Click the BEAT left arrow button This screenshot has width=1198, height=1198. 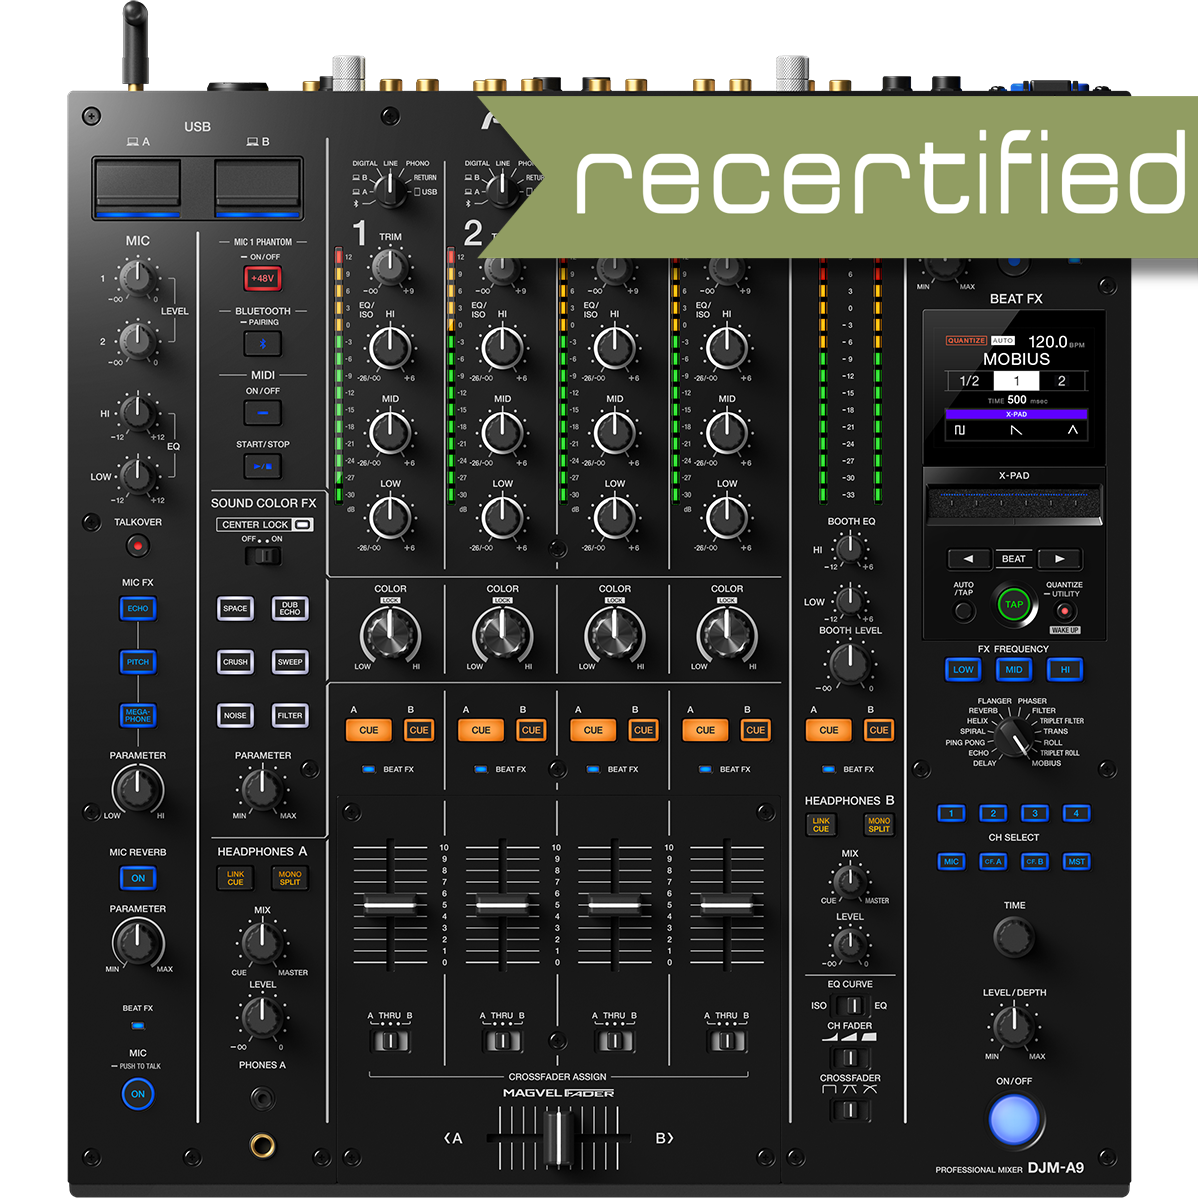[x=968, y=559]
